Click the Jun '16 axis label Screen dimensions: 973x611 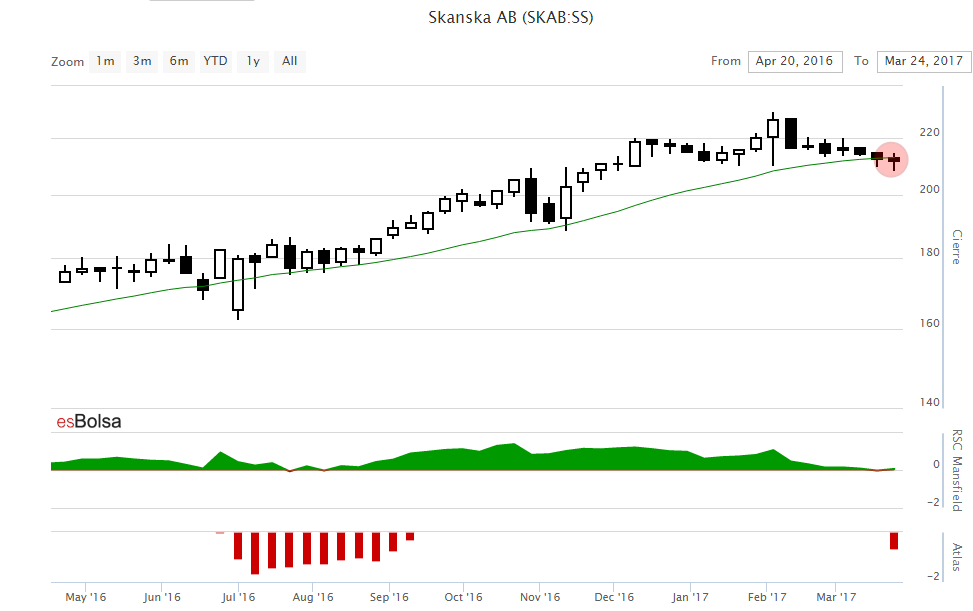click(x=162, y=597)
